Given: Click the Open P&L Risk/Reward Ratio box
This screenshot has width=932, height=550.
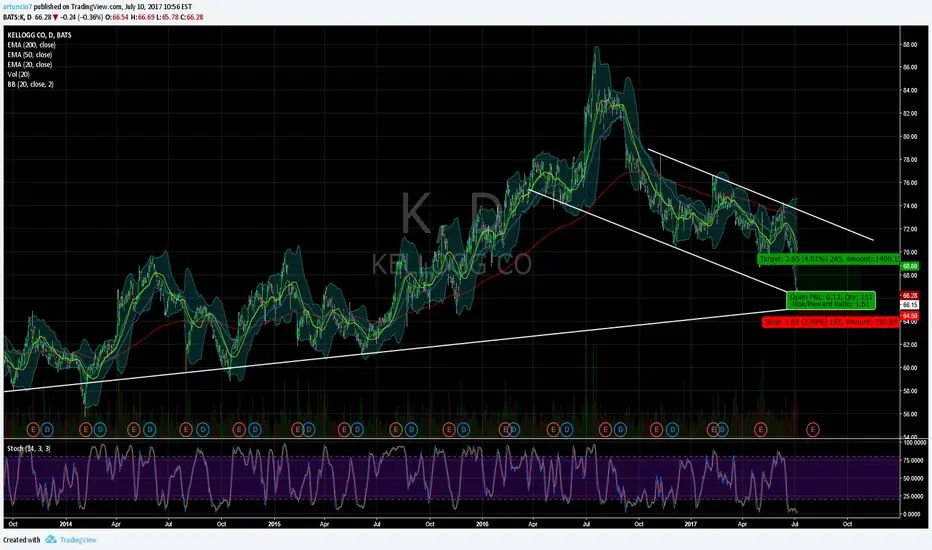Looking at the screenshot, I should [831, 300].
